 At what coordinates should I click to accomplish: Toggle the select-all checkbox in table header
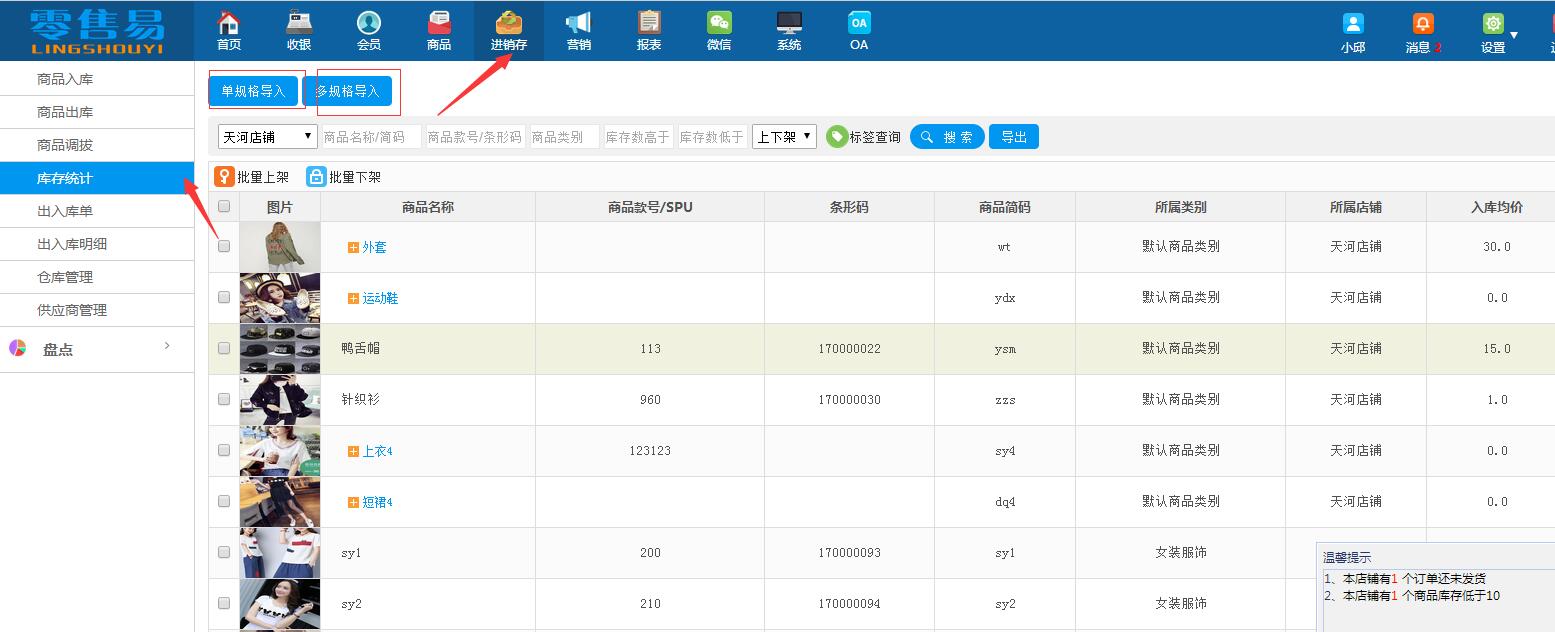[224, 207]
